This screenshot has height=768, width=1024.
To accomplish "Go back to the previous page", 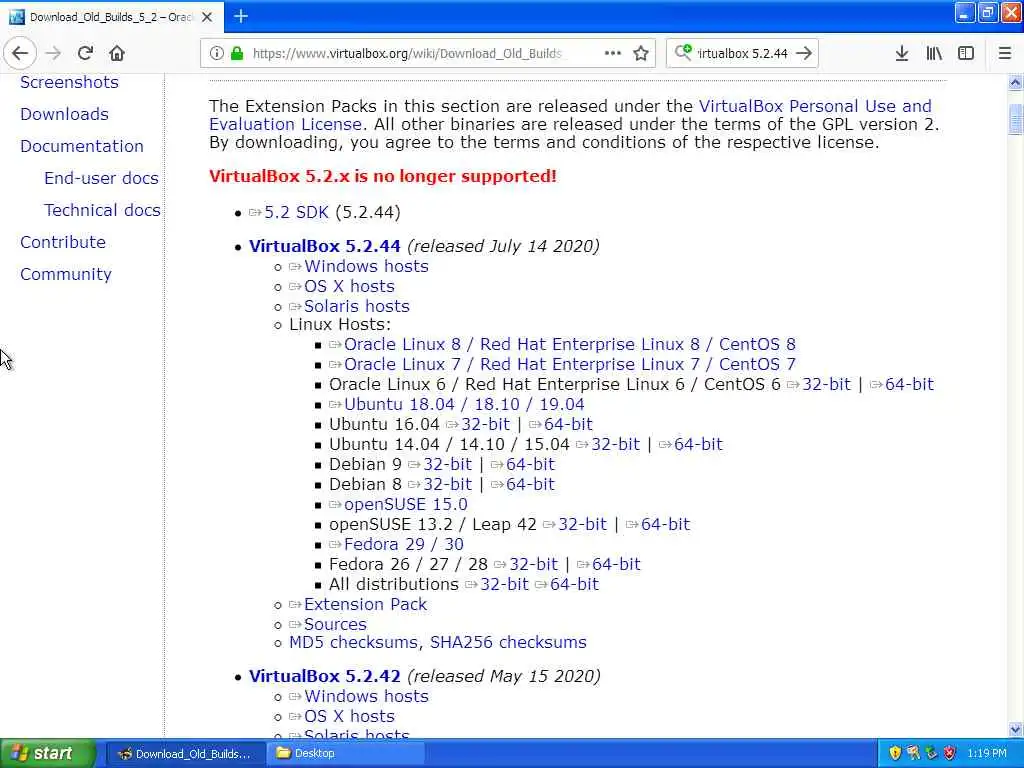I will [x=20, y=54].
